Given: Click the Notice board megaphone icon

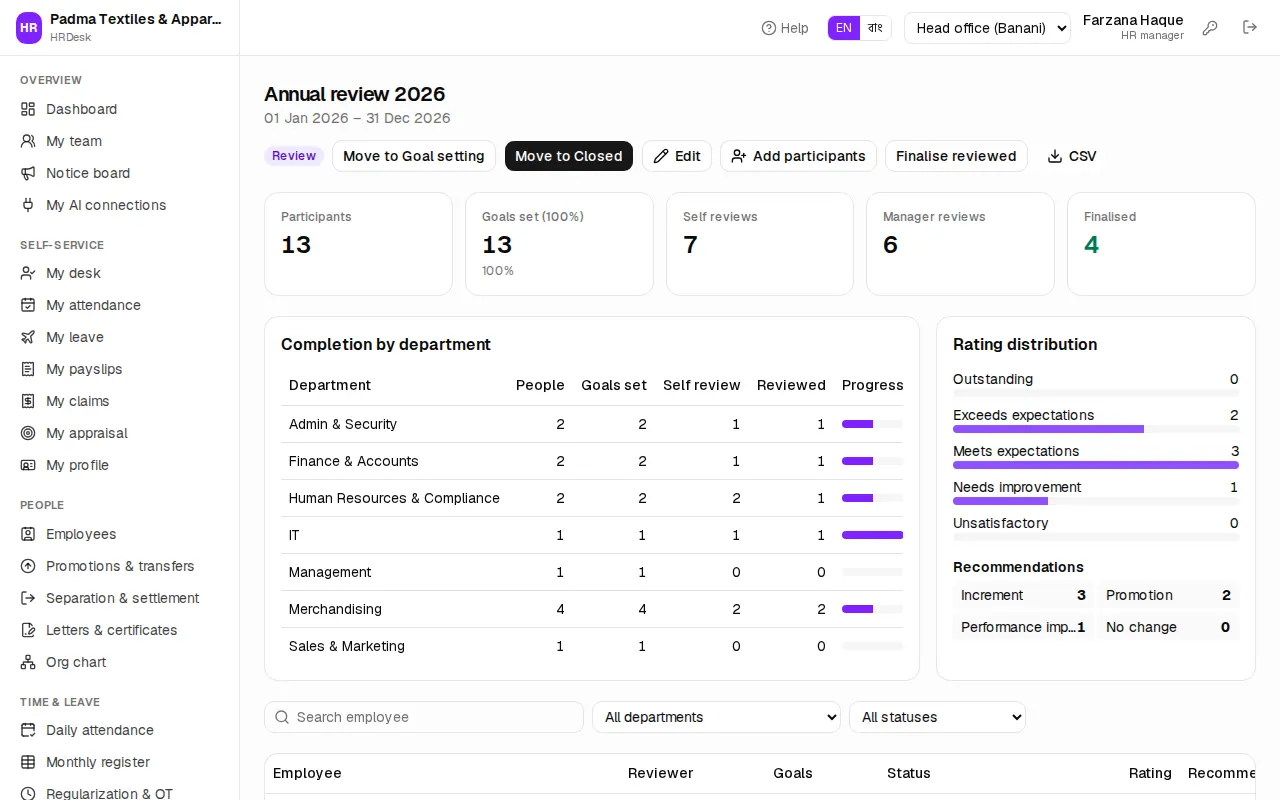Looking at the screenshot, I should [x=28, y=173].
